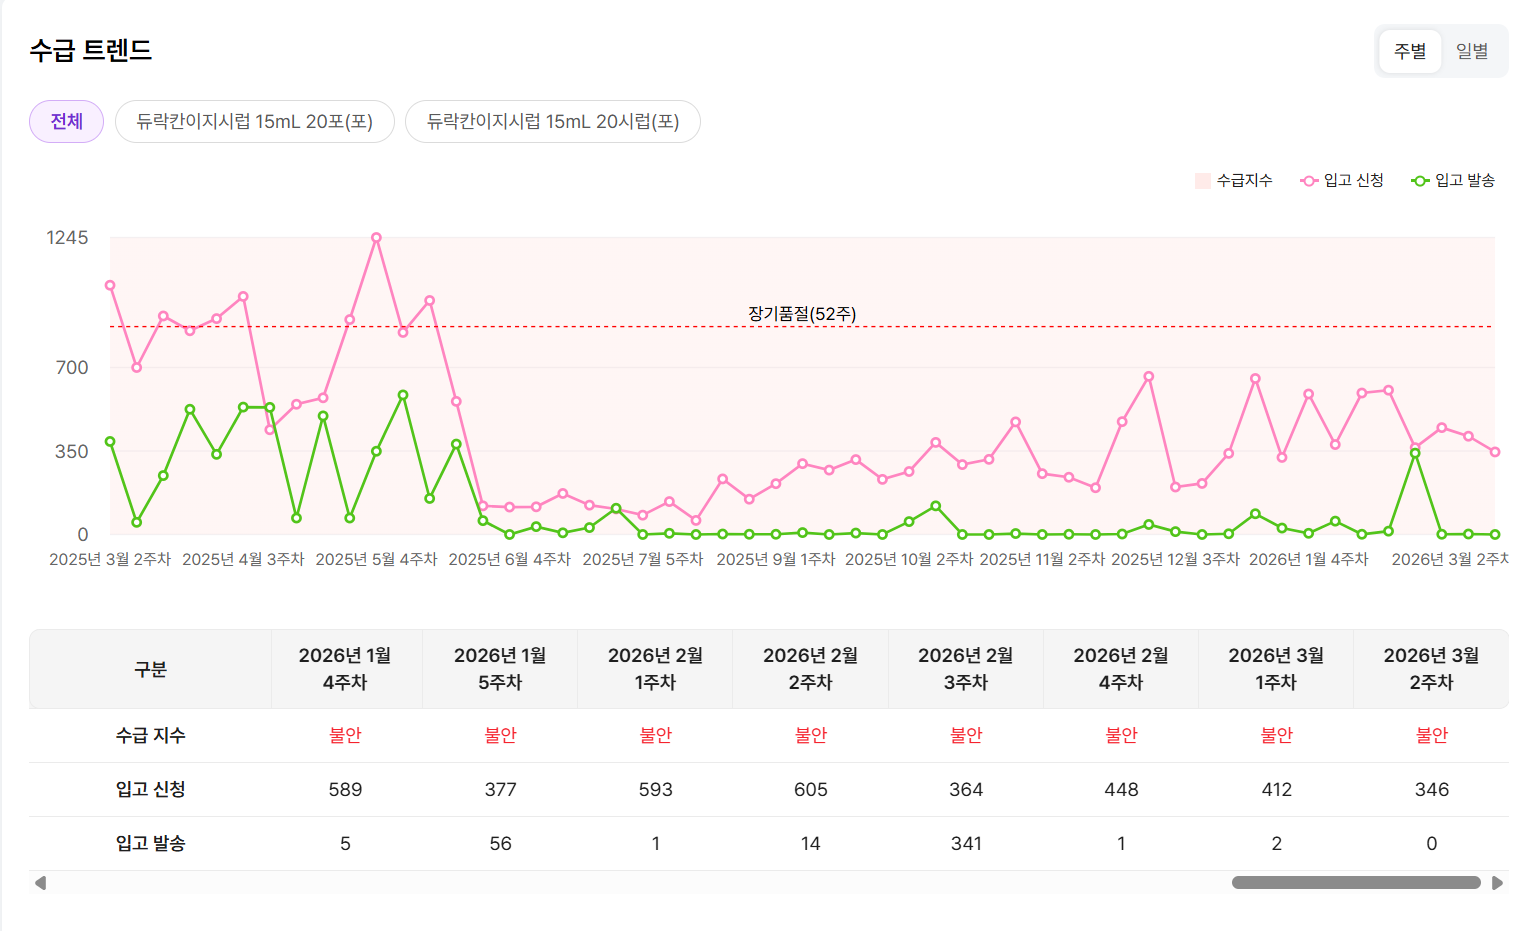Filter by 듀락칸이지시럽 15mL 20포(포)
The image size is (1528, 931).
pyautogui.click(x=254, y=121)
